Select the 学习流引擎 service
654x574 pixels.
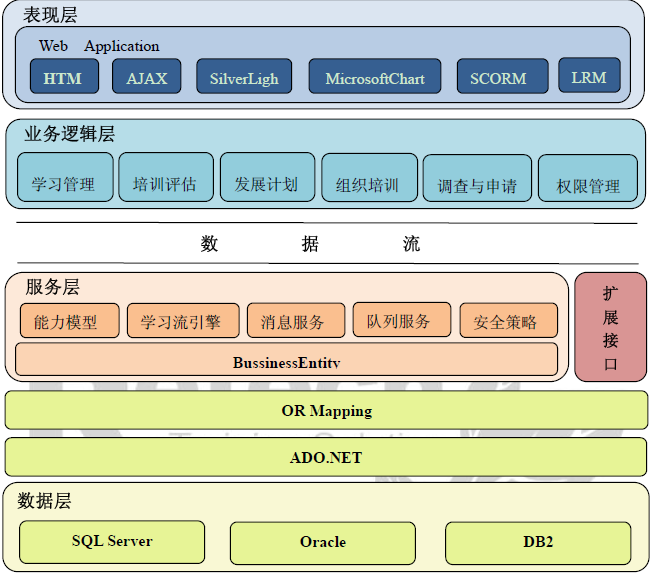(183, 321)
